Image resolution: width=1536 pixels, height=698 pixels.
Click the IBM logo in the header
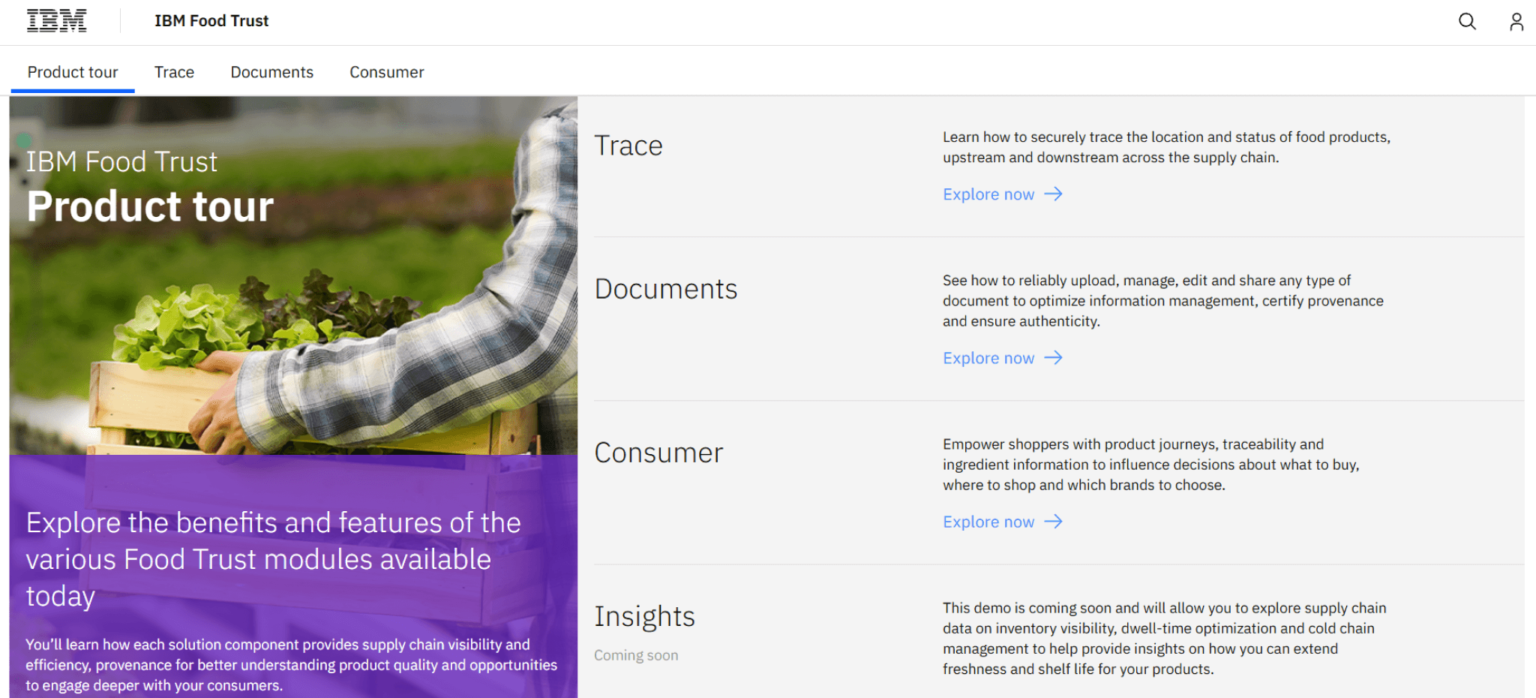pyautogui.click(x=56, y=21)
